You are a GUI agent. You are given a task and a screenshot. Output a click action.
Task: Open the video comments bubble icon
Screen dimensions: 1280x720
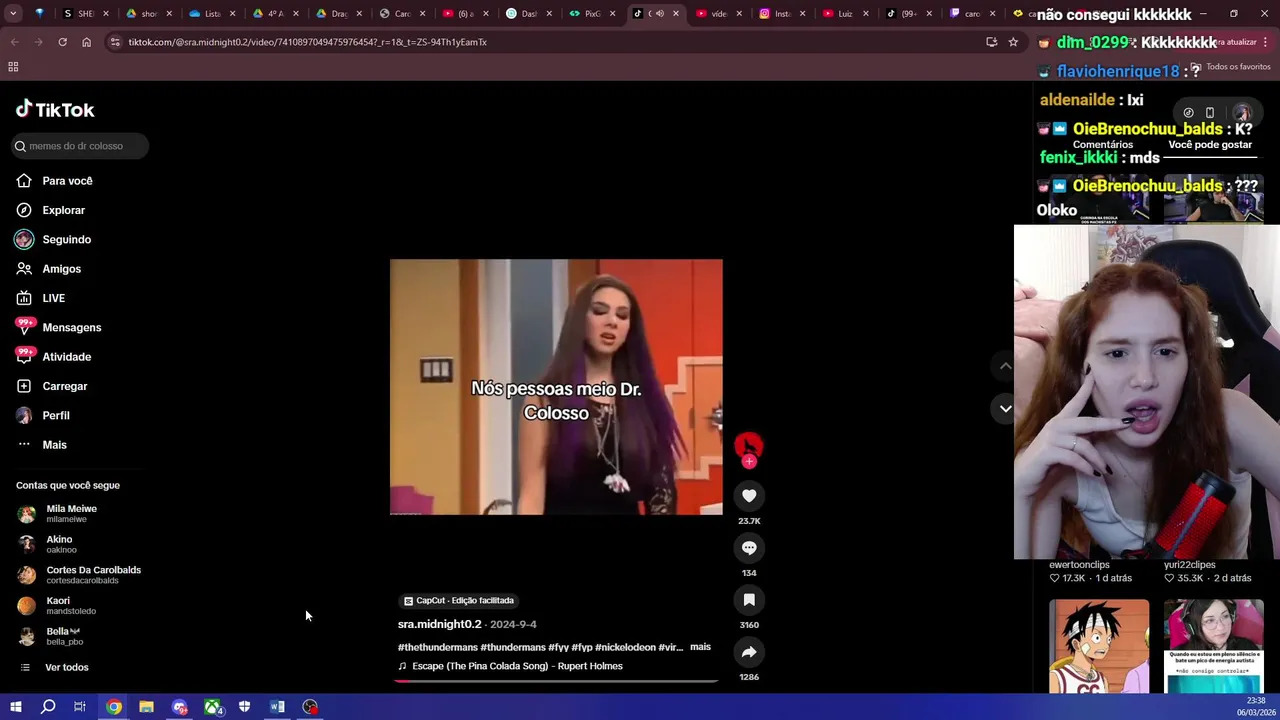[x=749, y=547]
